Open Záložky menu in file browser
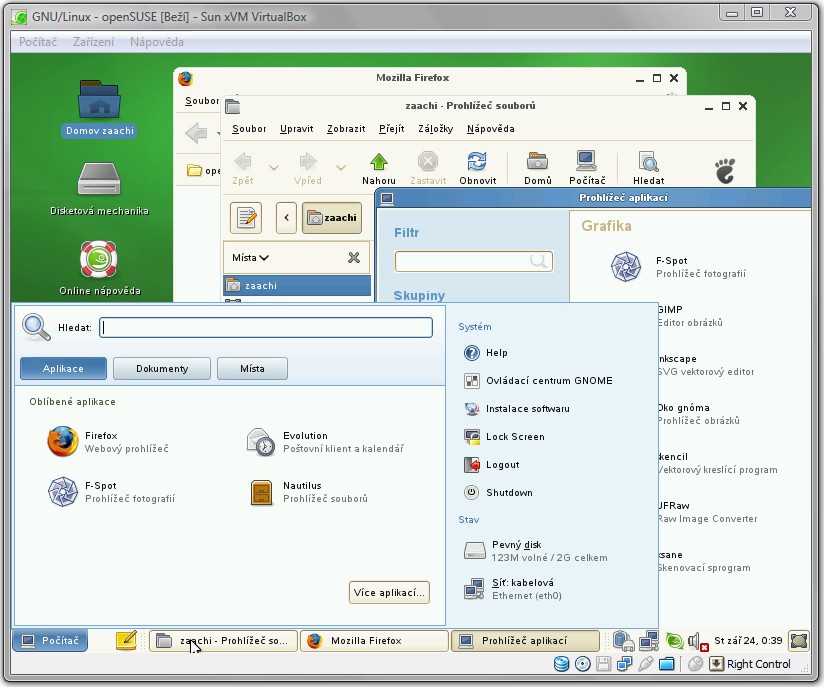 (x=436, y=129)
